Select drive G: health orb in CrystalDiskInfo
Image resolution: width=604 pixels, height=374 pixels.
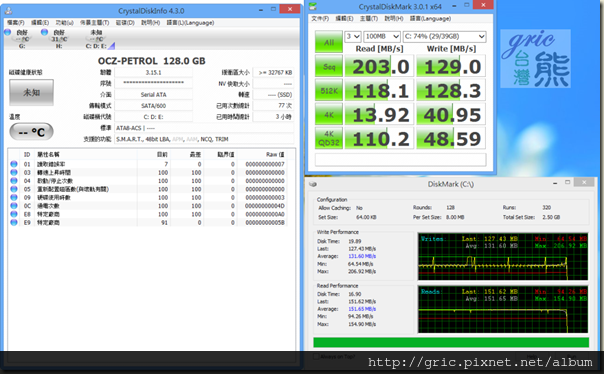(8, 32)
